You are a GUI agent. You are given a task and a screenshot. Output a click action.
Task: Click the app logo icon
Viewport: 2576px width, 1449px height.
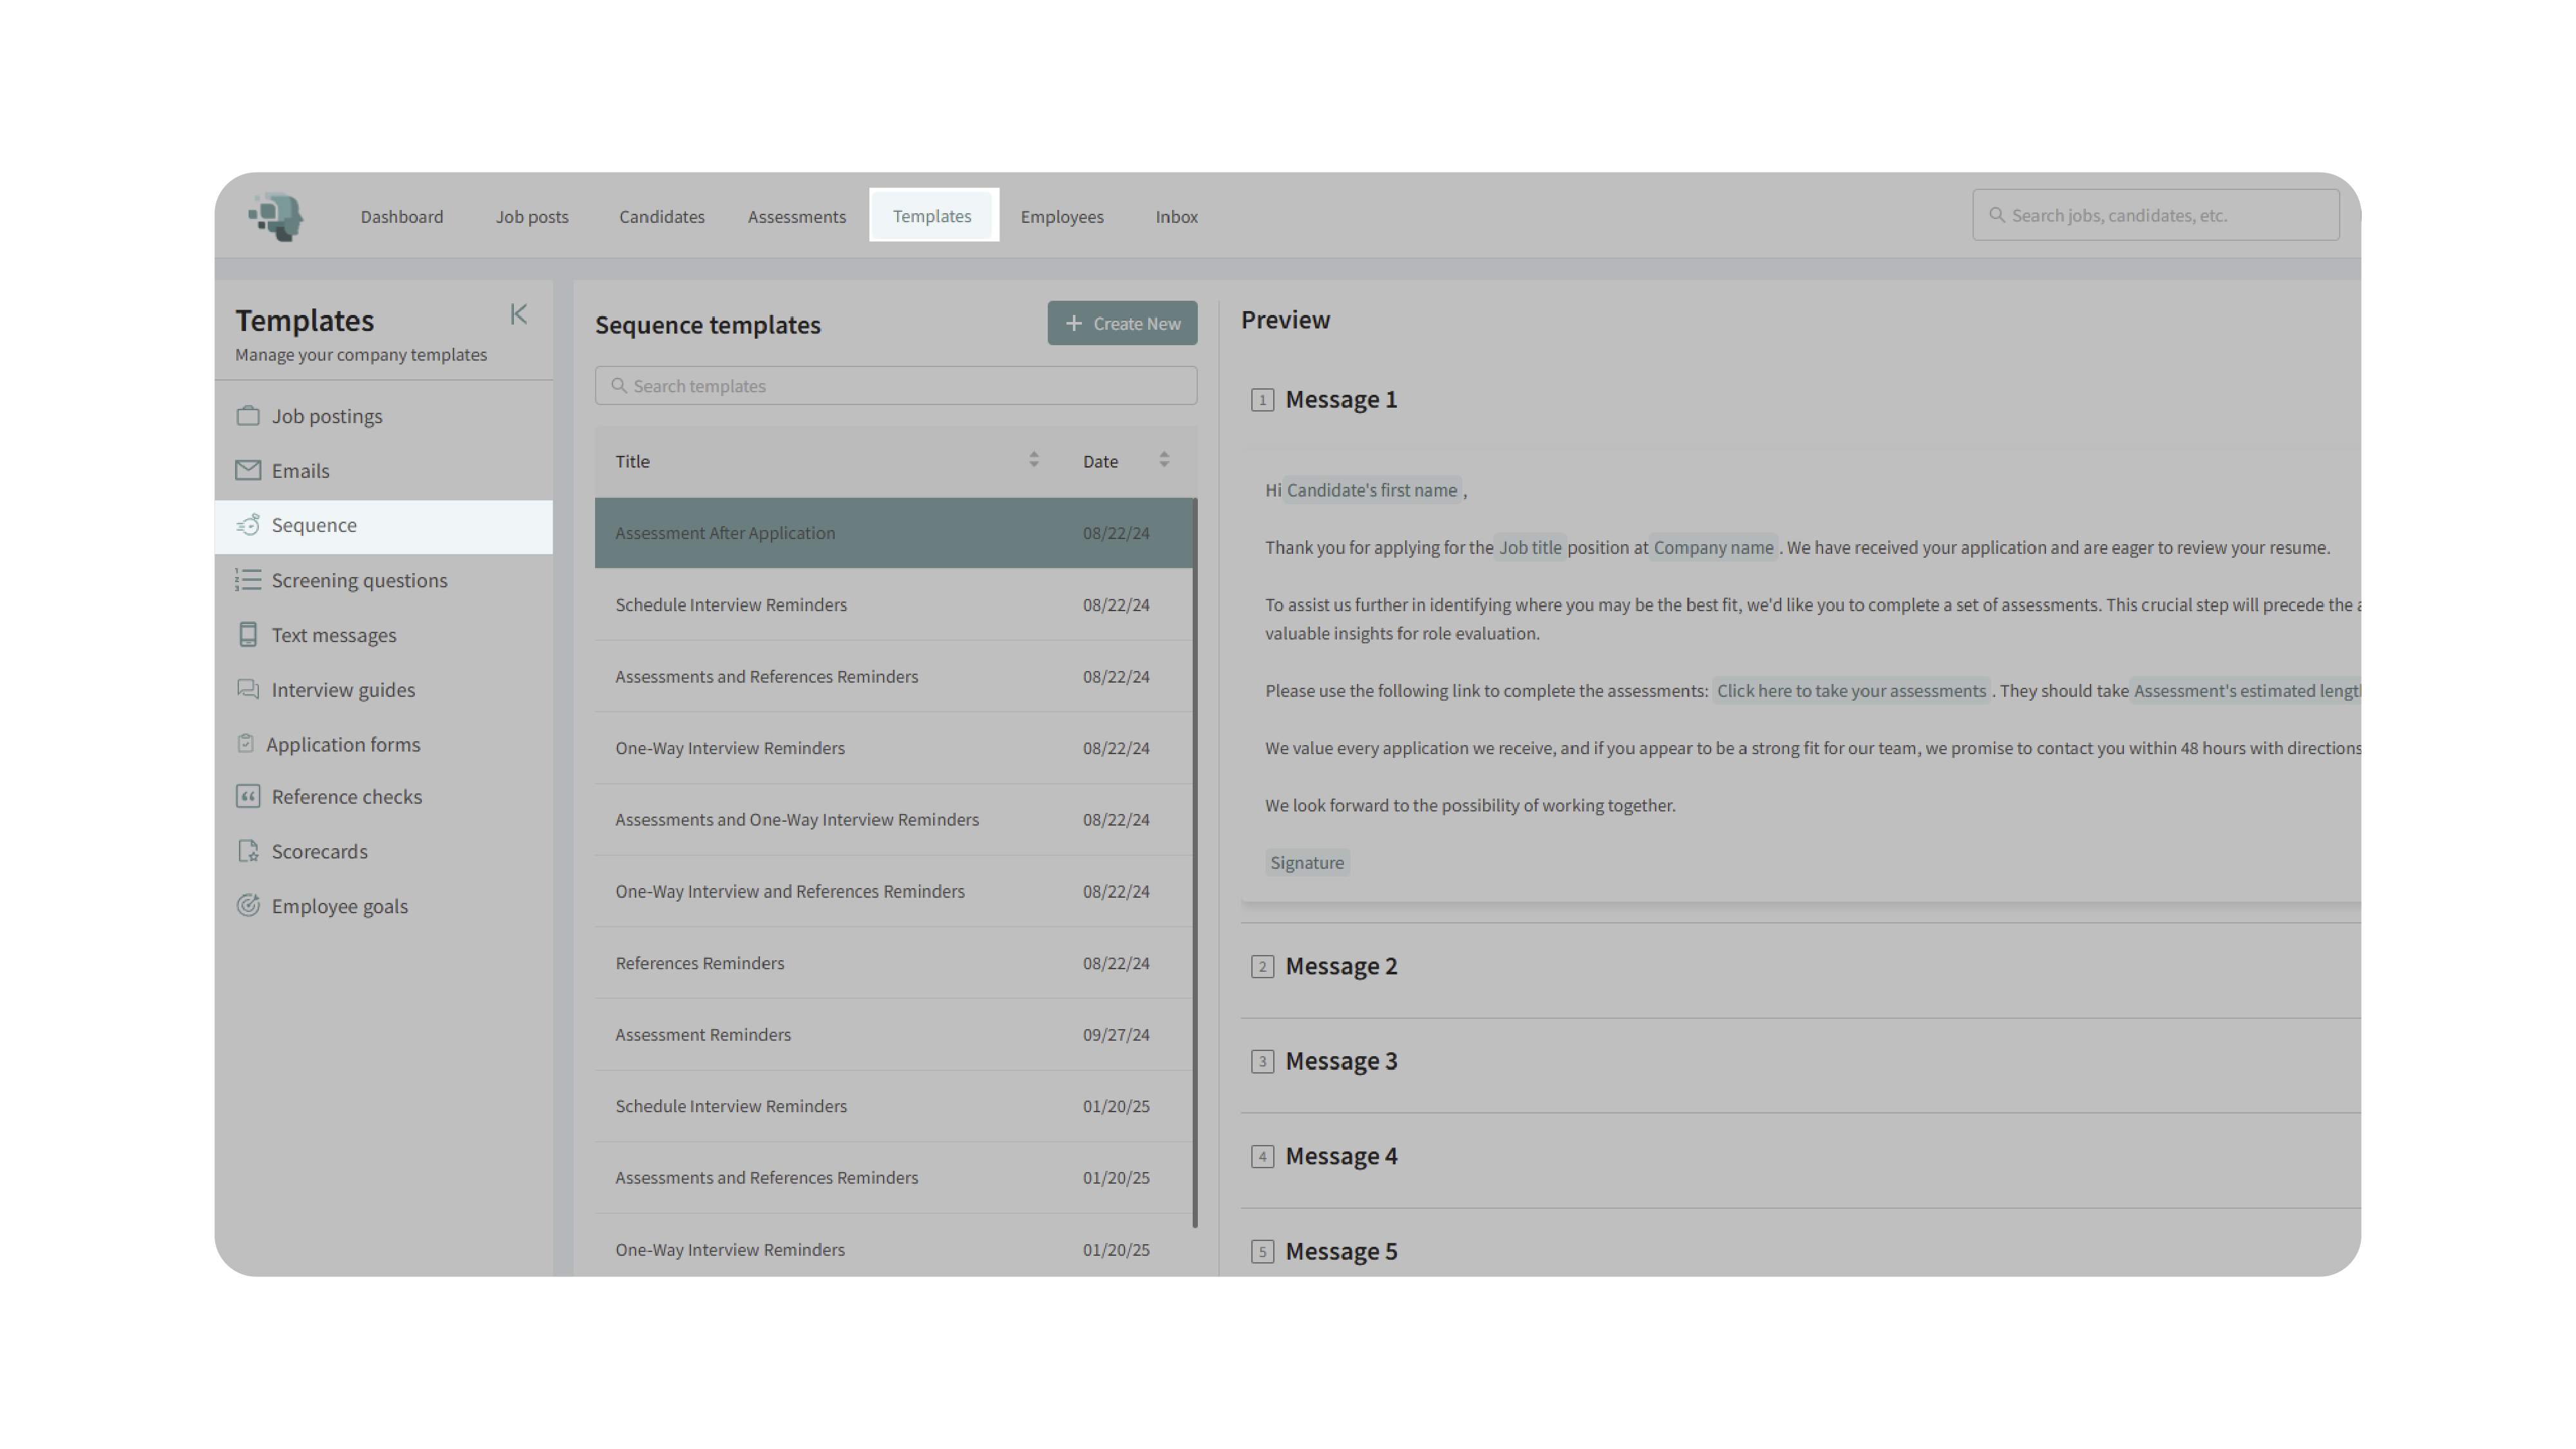(x=276, y=216)
